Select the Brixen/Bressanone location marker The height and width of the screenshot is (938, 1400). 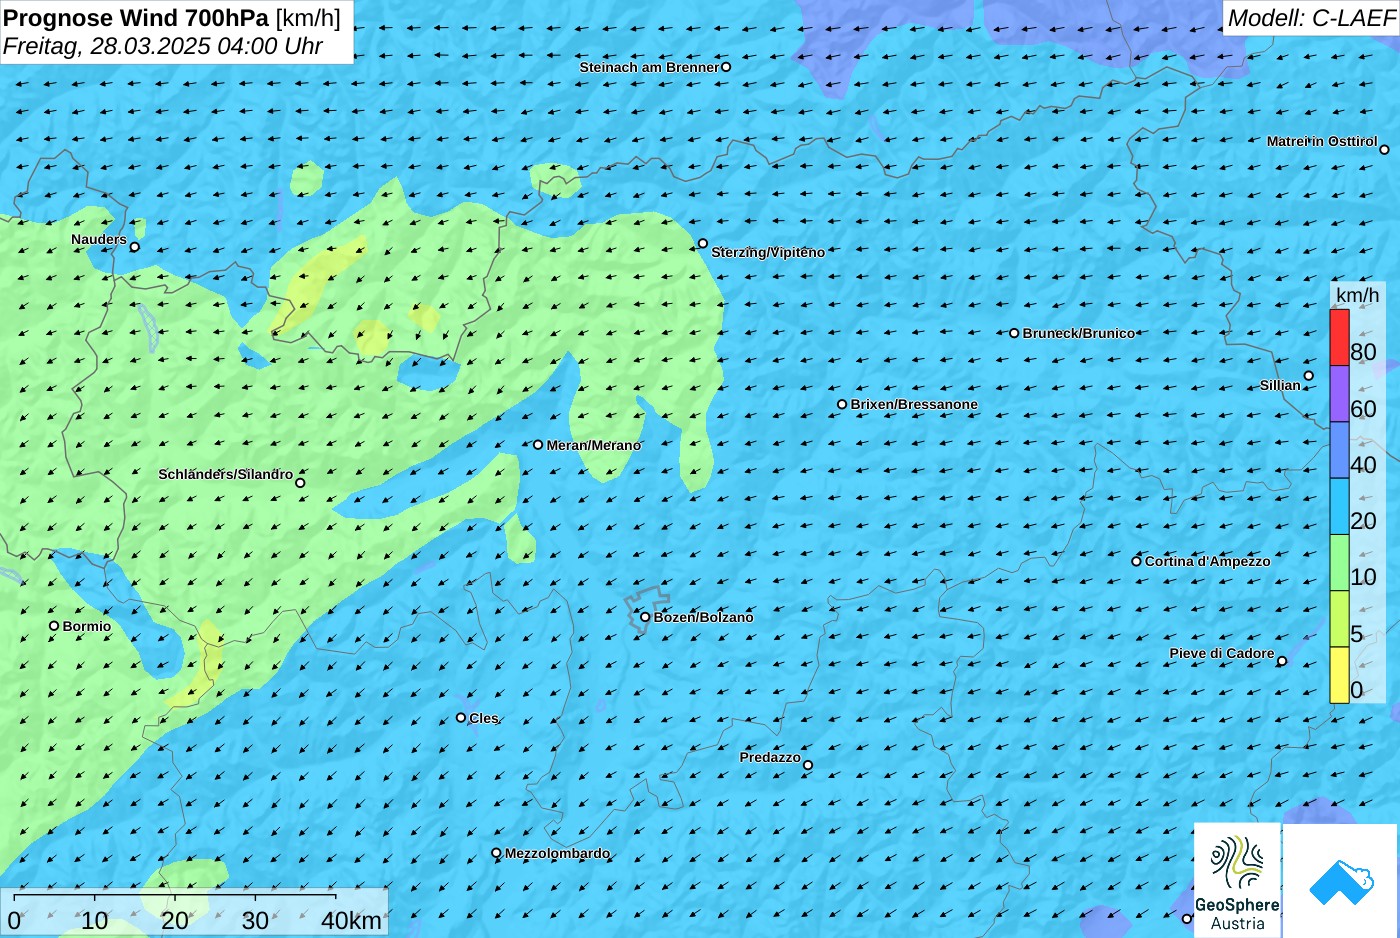(x=842, y=405)
